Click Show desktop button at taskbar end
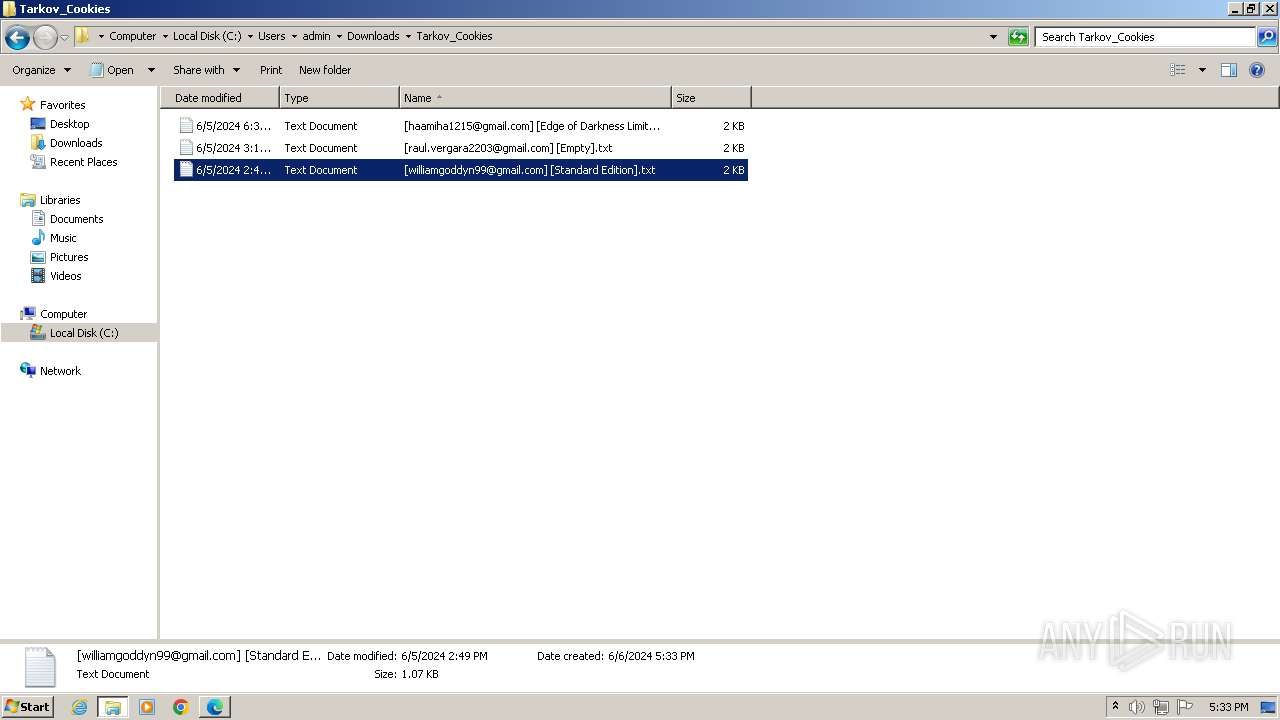 1269,707
